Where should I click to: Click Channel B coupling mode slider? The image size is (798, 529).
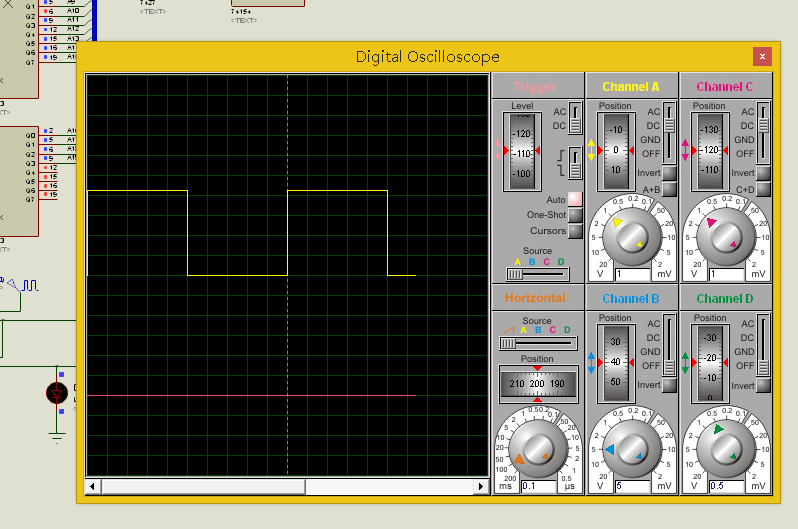(669, 345)
